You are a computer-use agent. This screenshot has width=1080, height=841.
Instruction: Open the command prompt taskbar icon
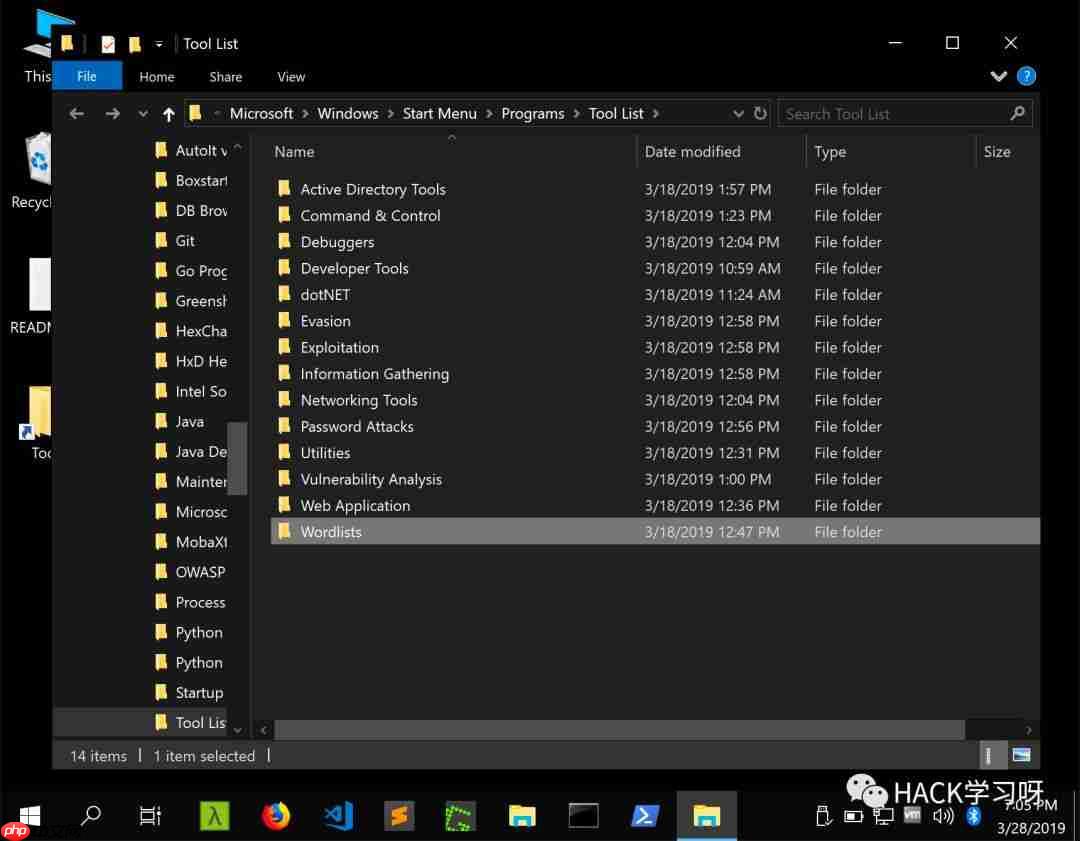point(583,816)
